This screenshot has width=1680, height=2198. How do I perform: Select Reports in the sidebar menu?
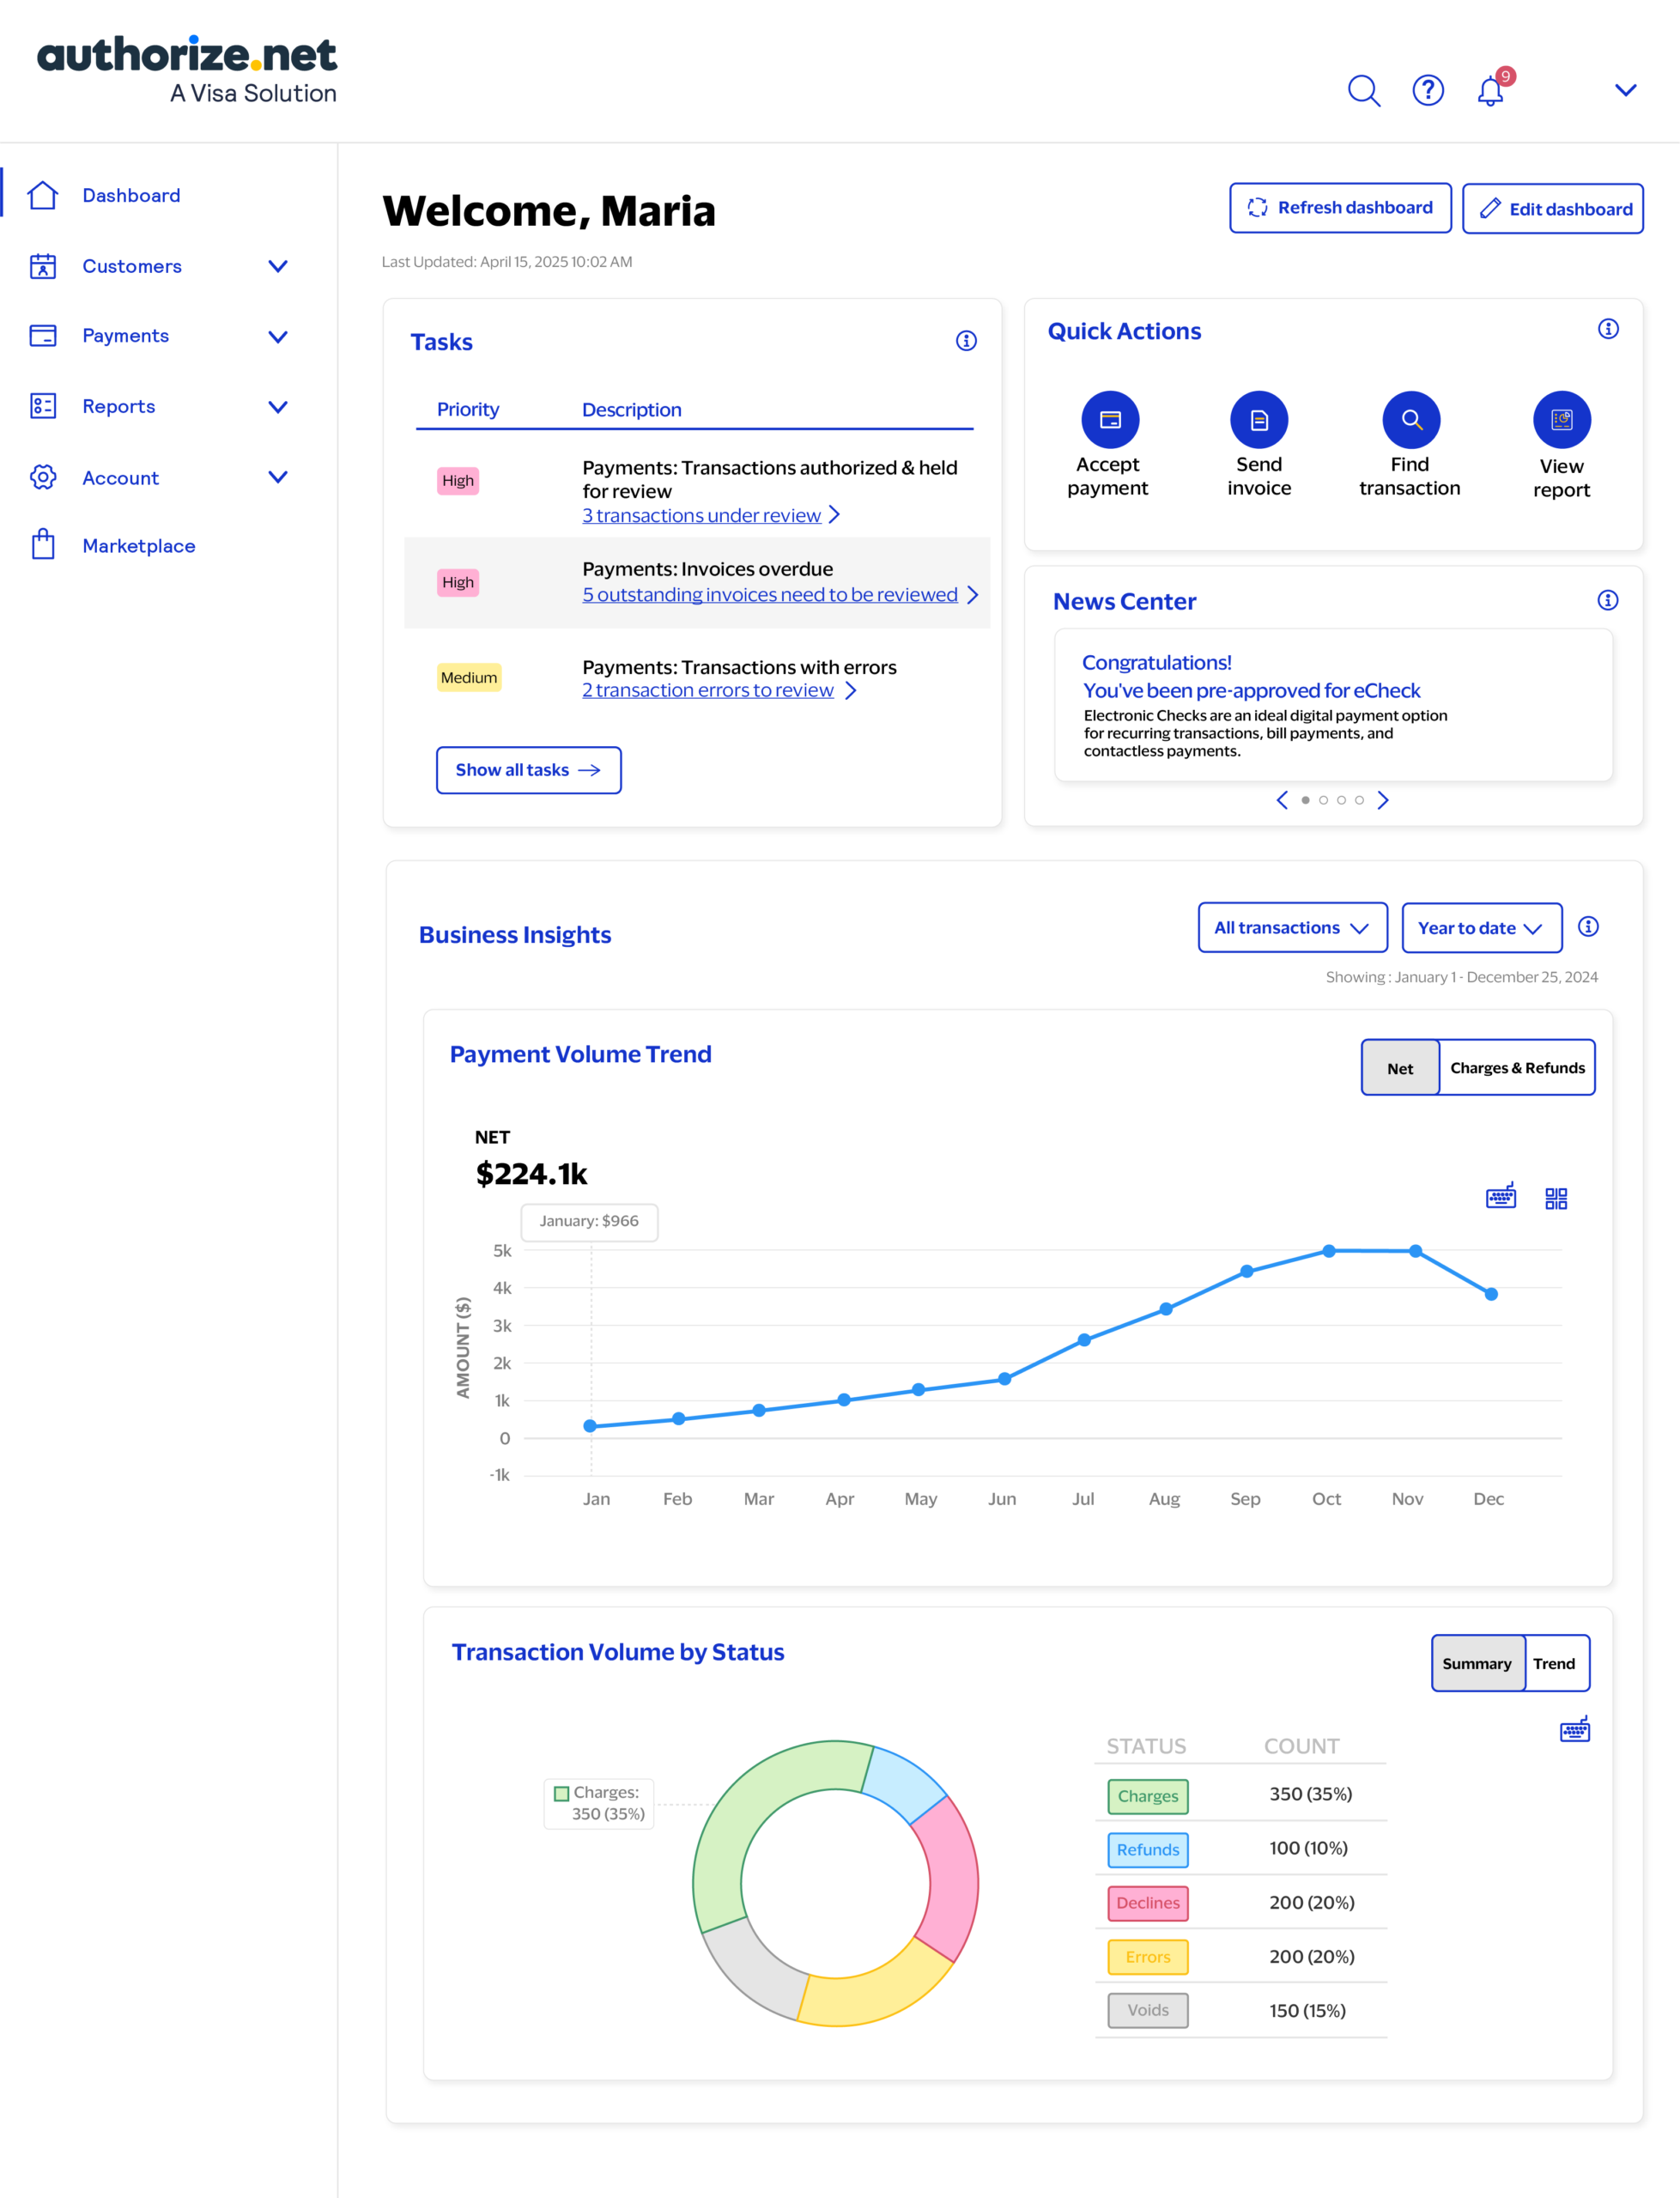(x=118, y=406)
